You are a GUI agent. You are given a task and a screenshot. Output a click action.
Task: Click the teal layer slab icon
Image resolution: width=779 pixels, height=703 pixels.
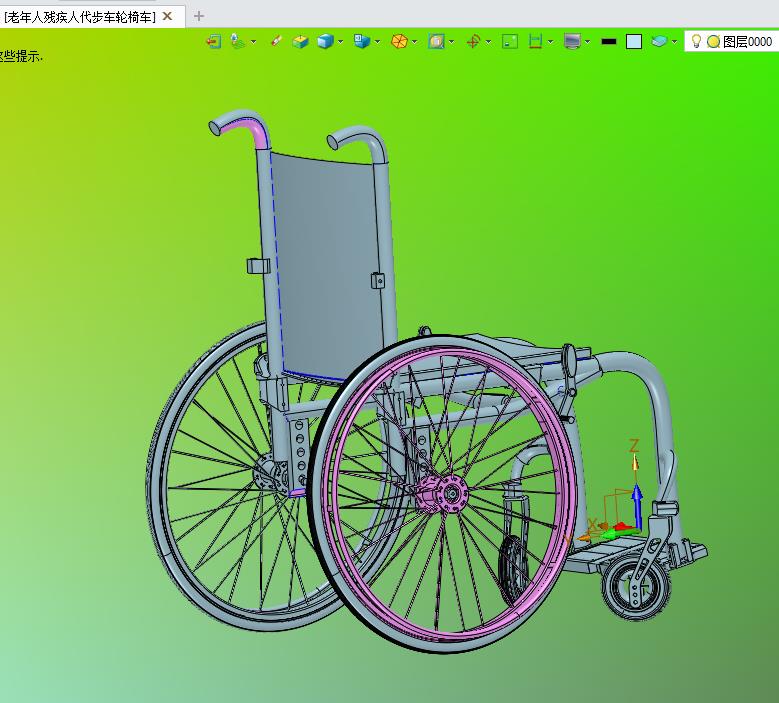pos(659,41)
